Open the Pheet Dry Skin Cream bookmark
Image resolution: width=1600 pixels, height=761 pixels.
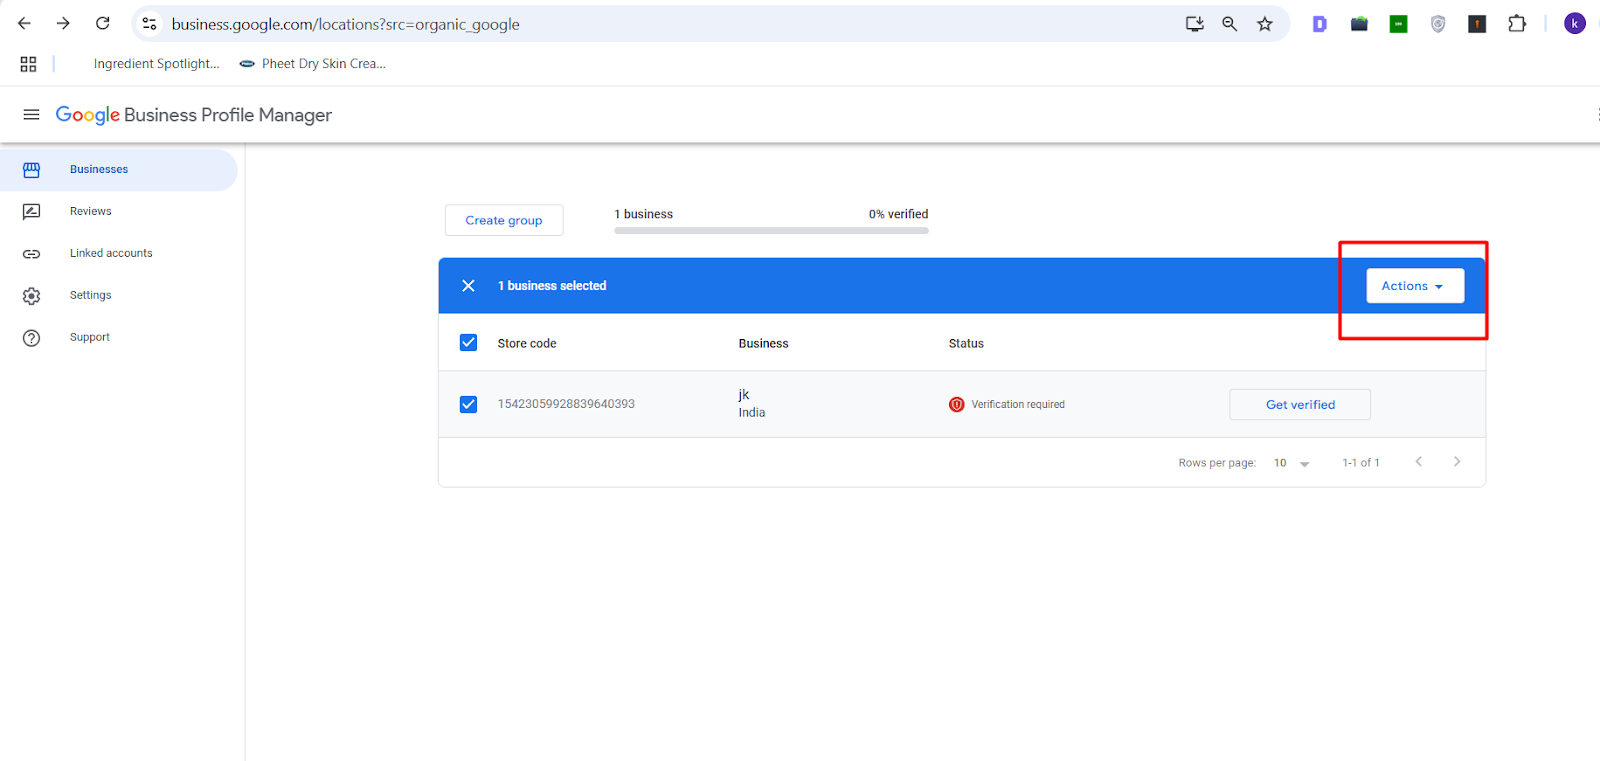[x=313, y=64]
